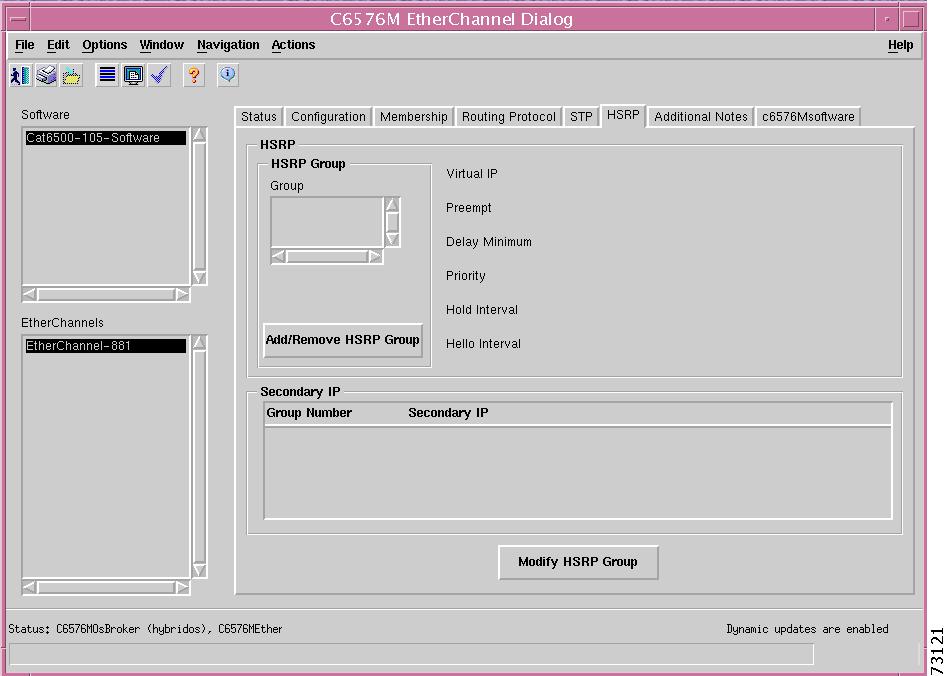Switch to the Membership tab
This screenshot has height=676, width=947.
(x=413, y=117)
